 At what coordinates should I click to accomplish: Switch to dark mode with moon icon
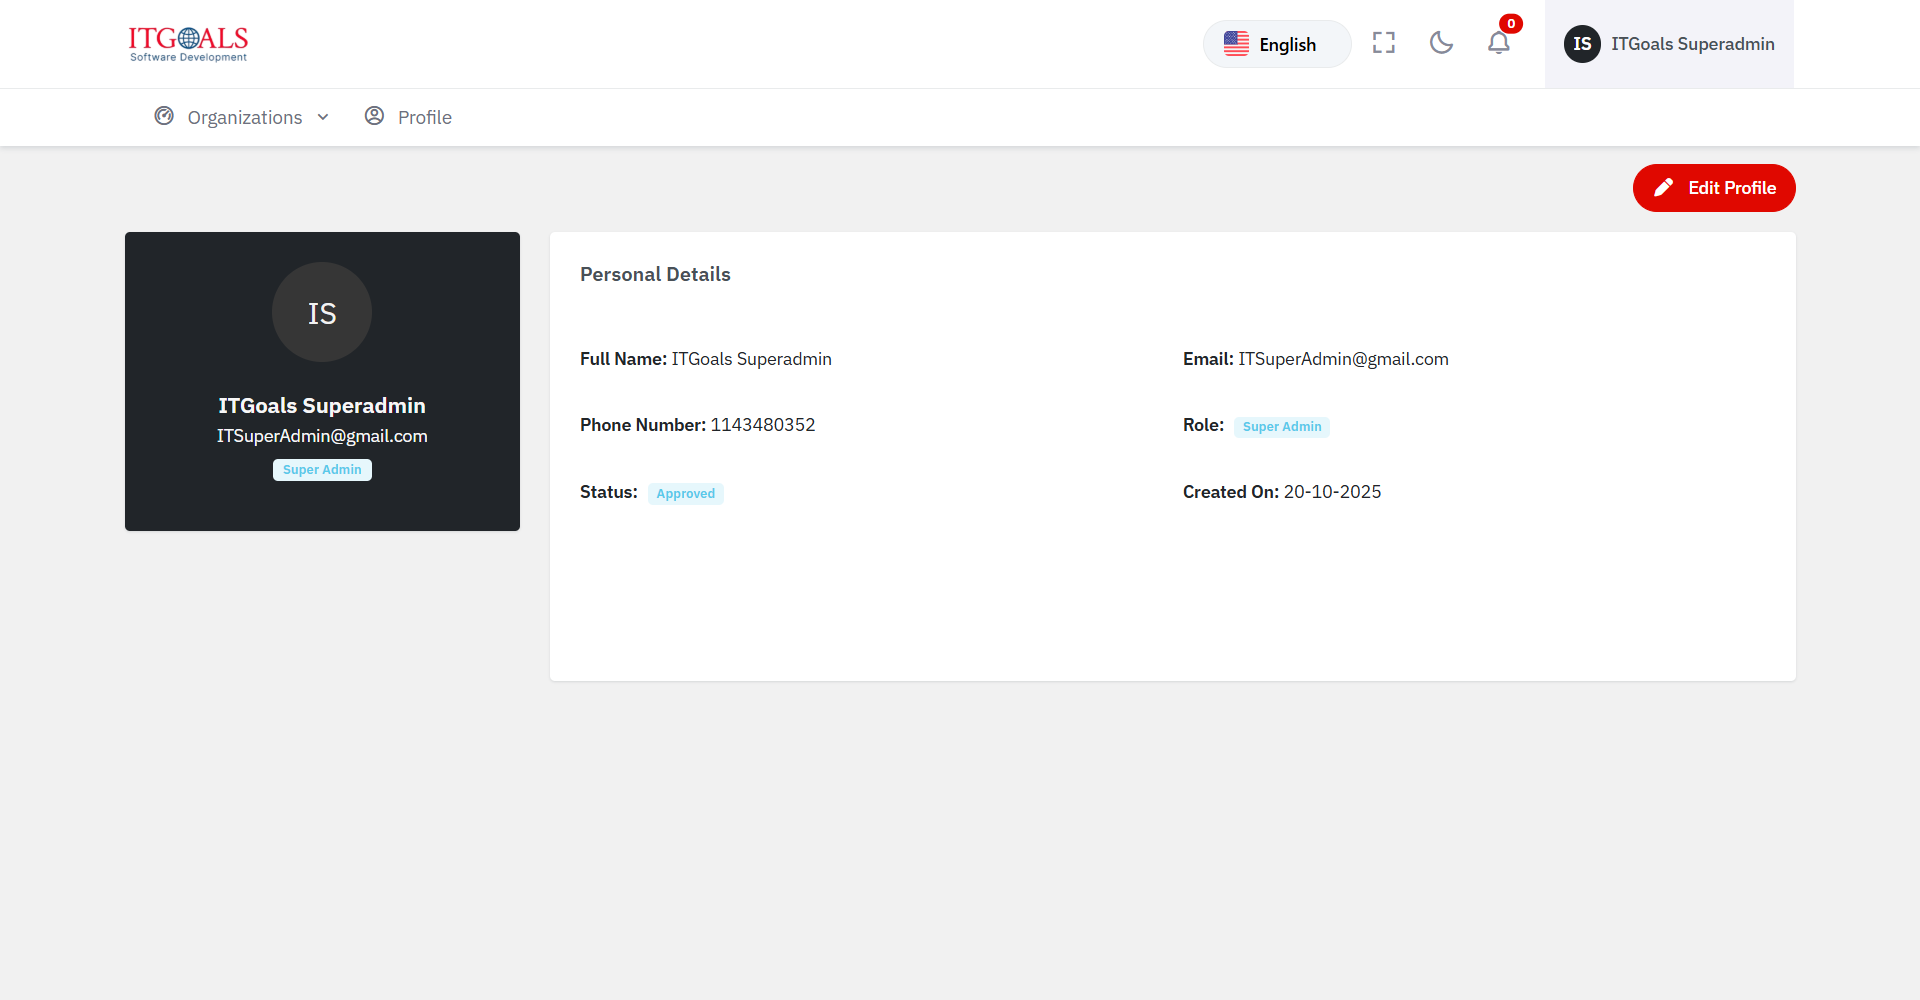click(x=1441, y=43)
